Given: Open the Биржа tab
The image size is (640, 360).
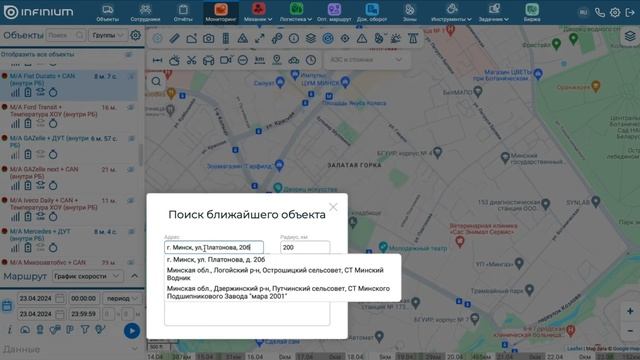Looking at the screenshot, I should coord(532,12).
